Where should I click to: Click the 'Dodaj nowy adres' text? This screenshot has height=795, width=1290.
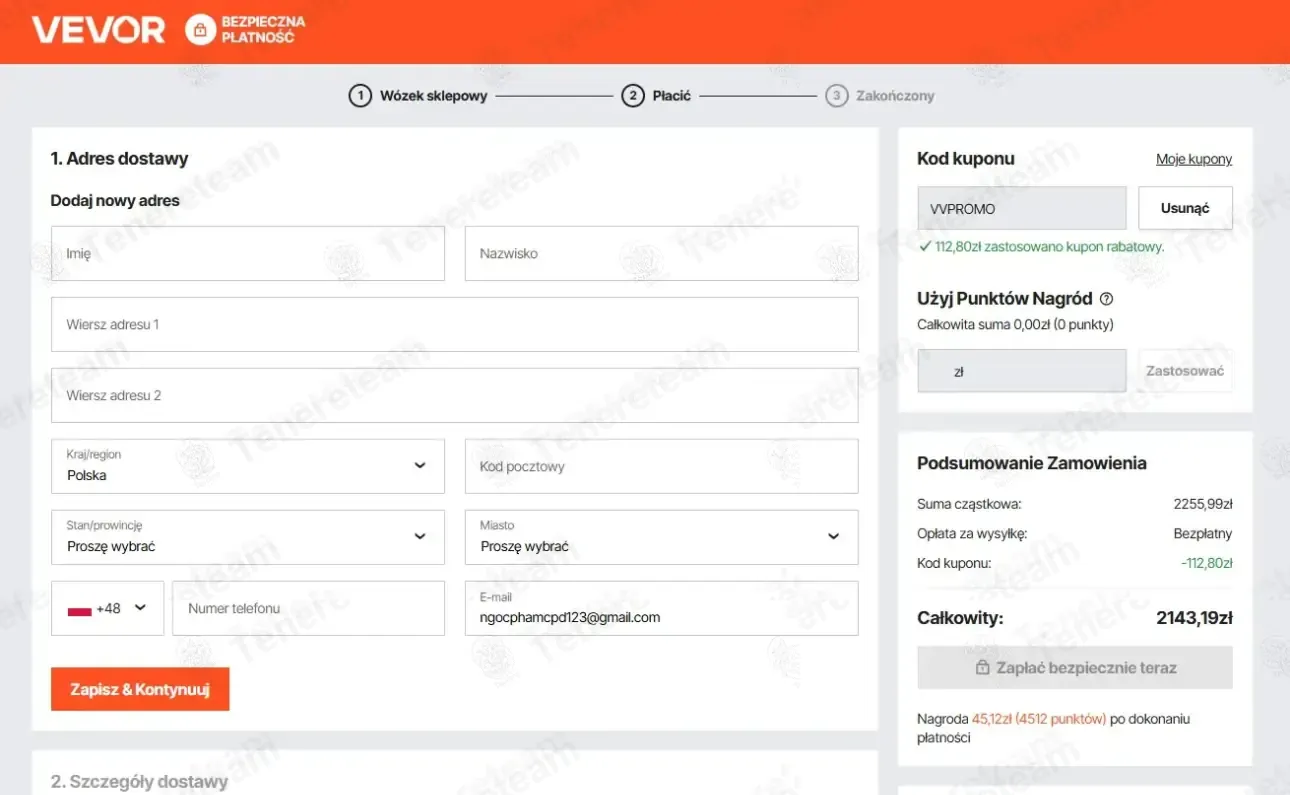click(x=115, y=200)
